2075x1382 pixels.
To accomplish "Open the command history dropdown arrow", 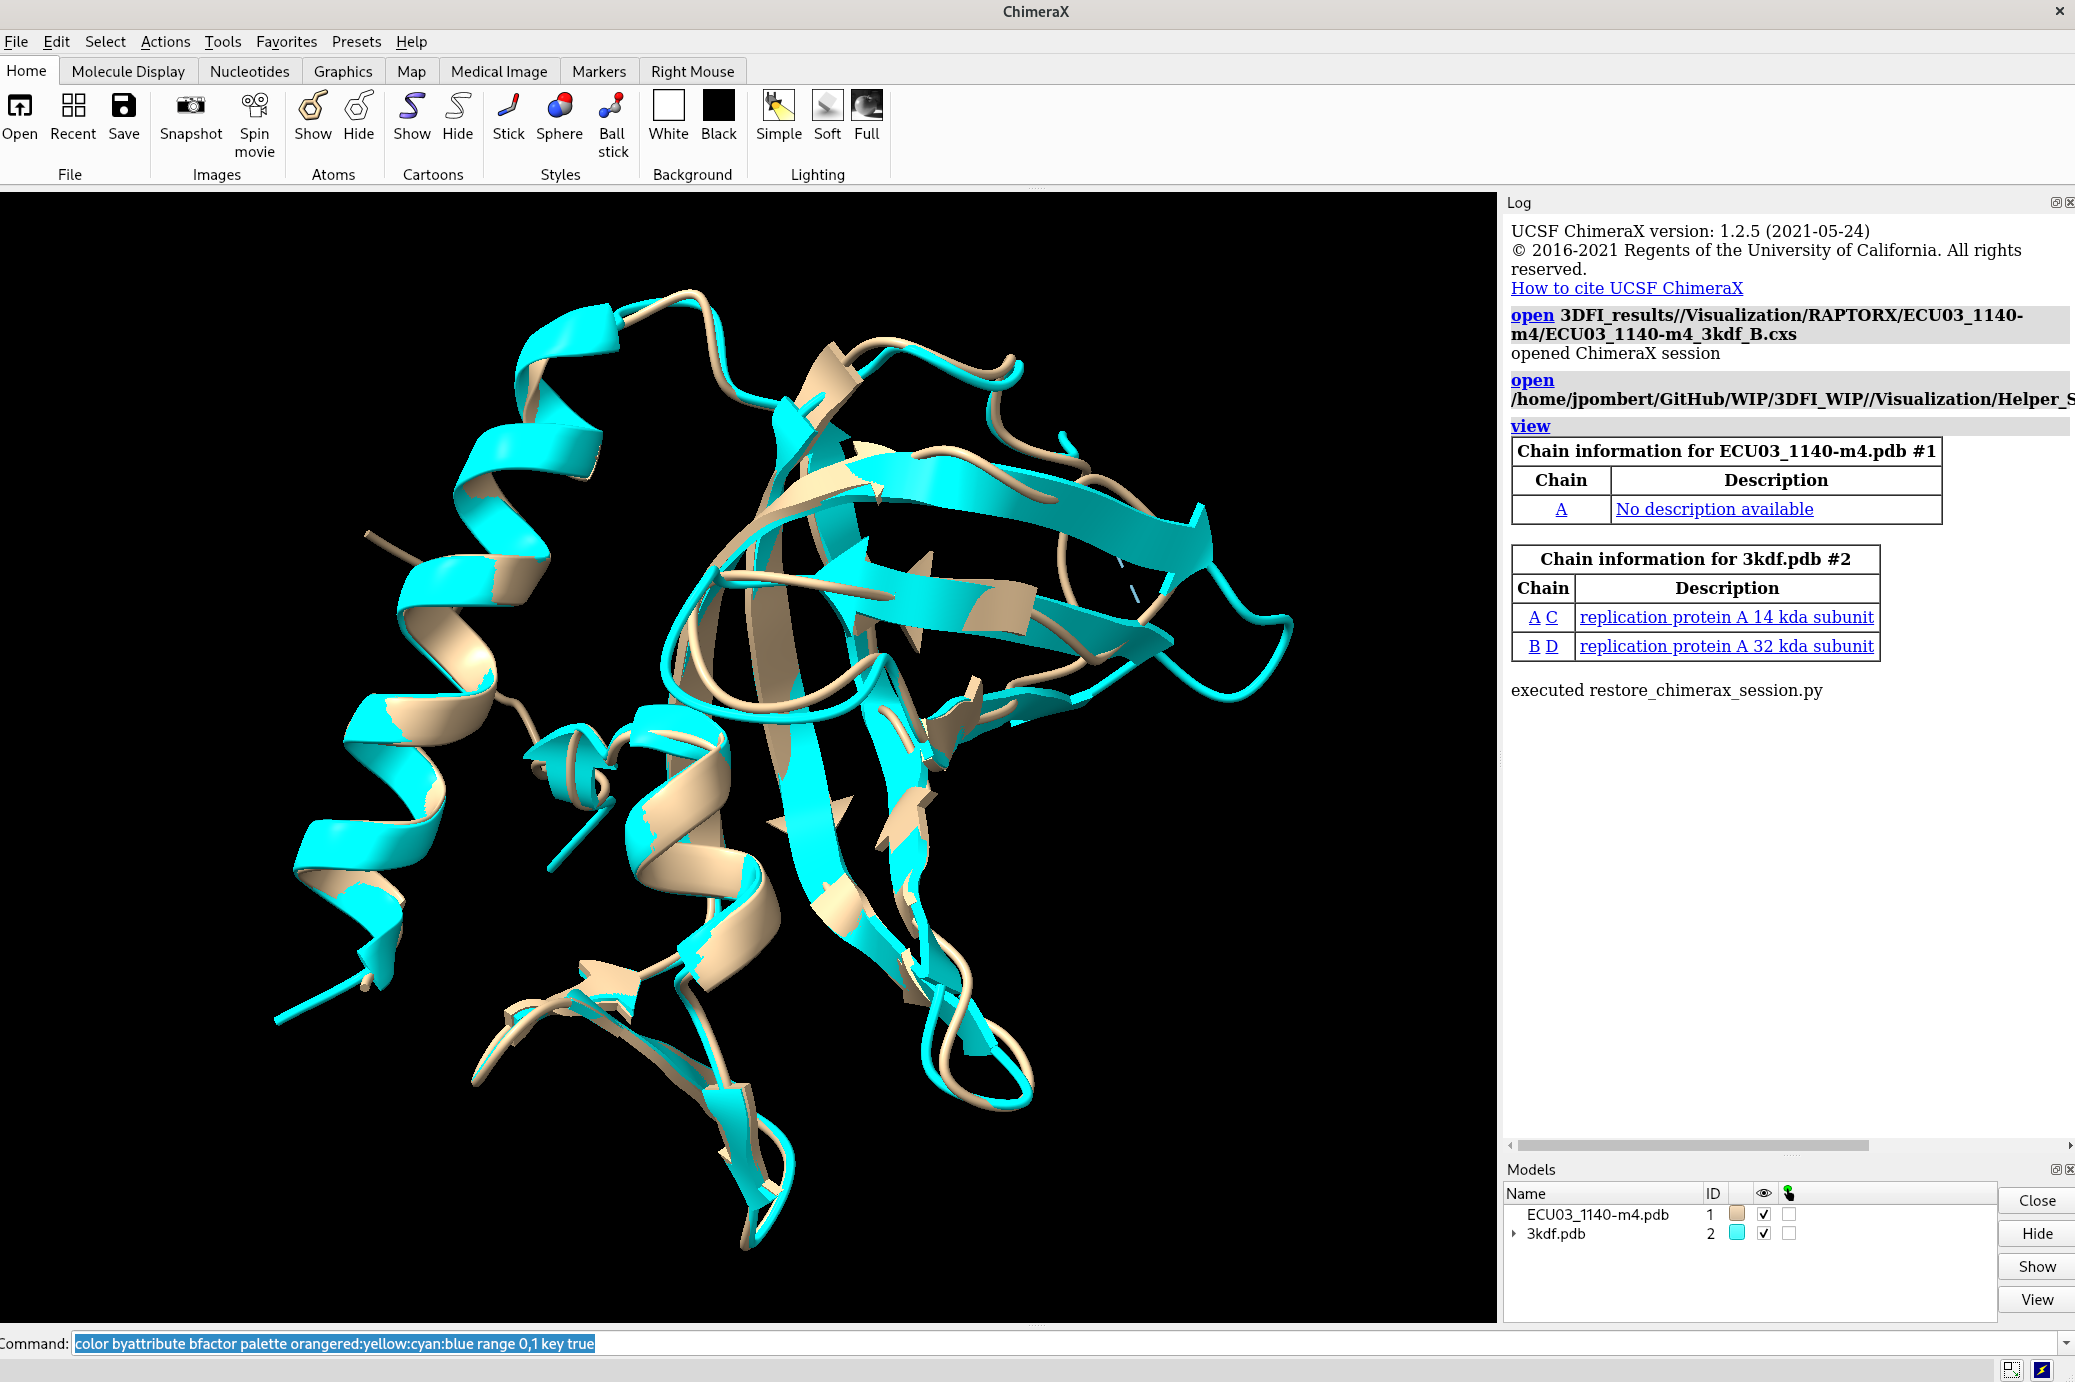I will 2065,1343.
